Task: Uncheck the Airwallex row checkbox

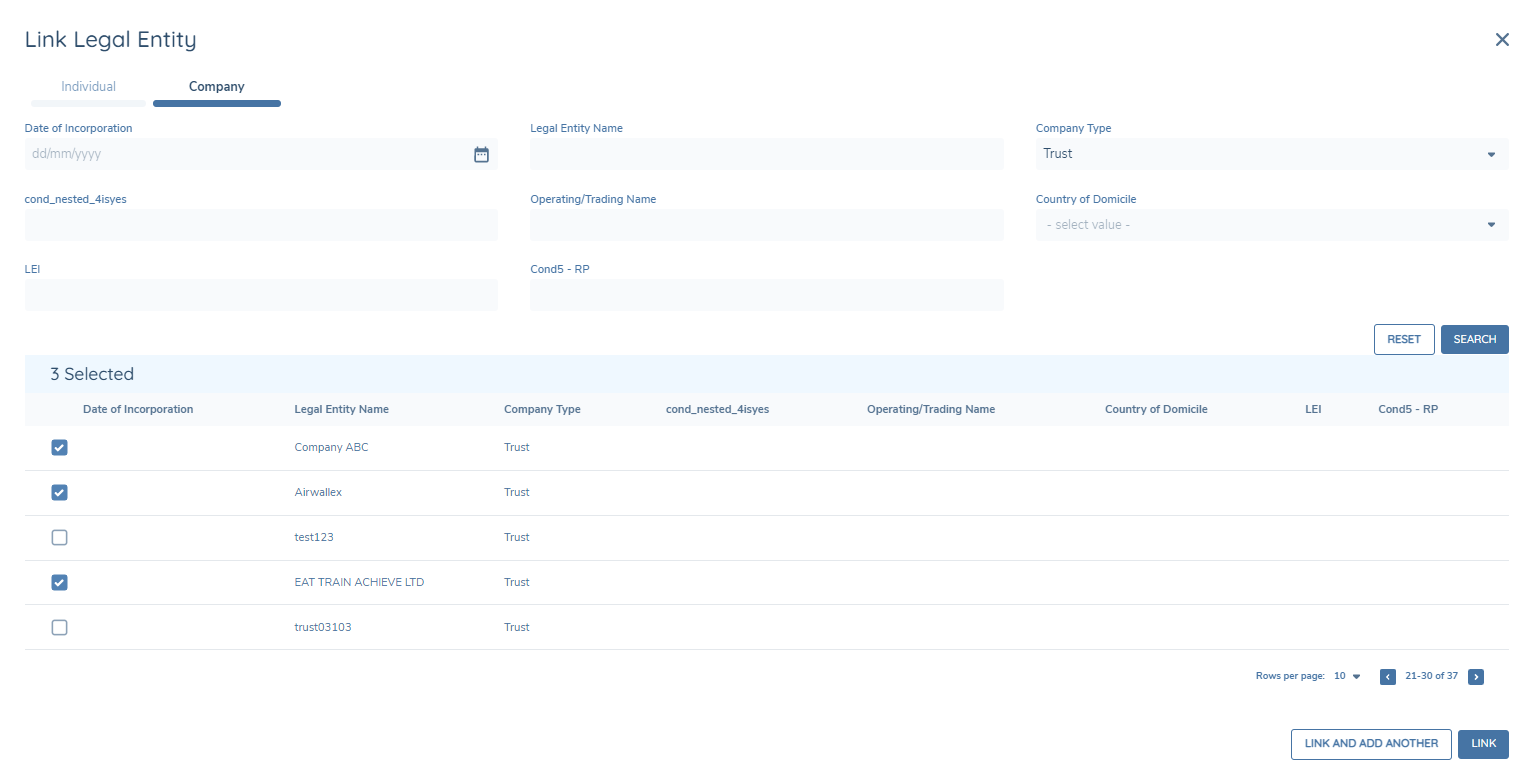Action: [59, 492]
